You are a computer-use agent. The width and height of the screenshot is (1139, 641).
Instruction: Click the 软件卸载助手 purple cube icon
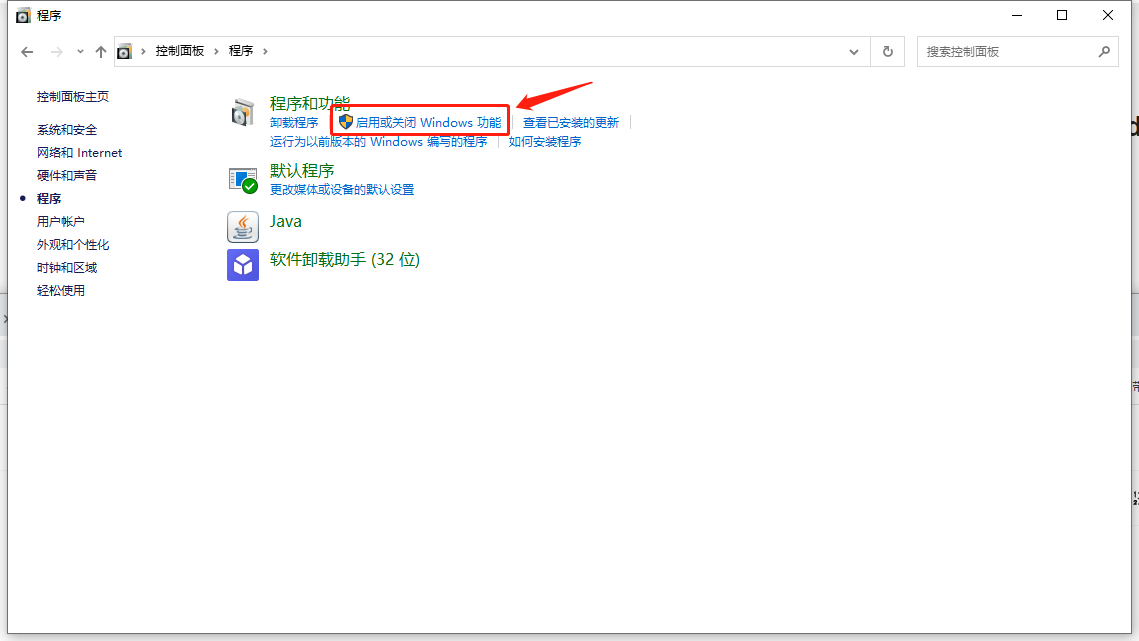pos(243,265)
